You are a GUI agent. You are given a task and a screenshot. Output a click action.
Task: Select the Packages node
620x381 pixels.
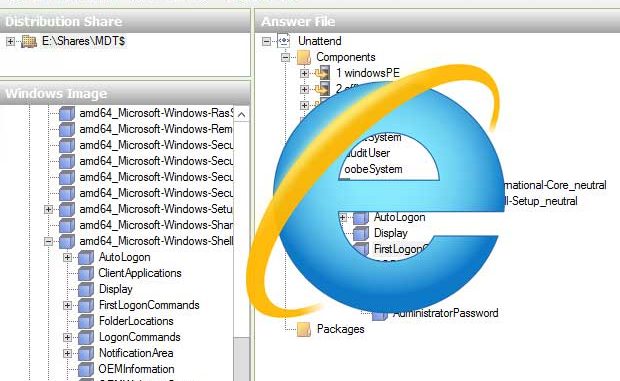click(x=340, y=329)
